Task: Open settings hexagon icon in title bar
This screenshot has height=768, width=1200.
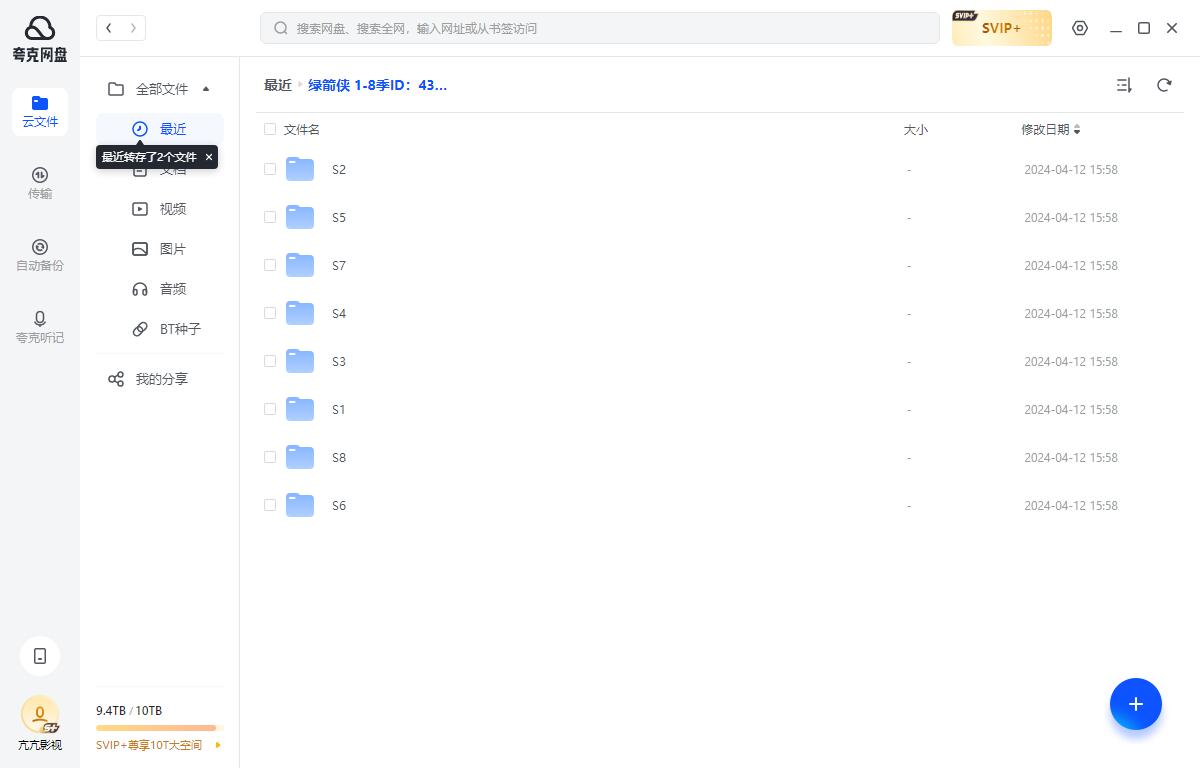Action: [x=1080, y=28]
